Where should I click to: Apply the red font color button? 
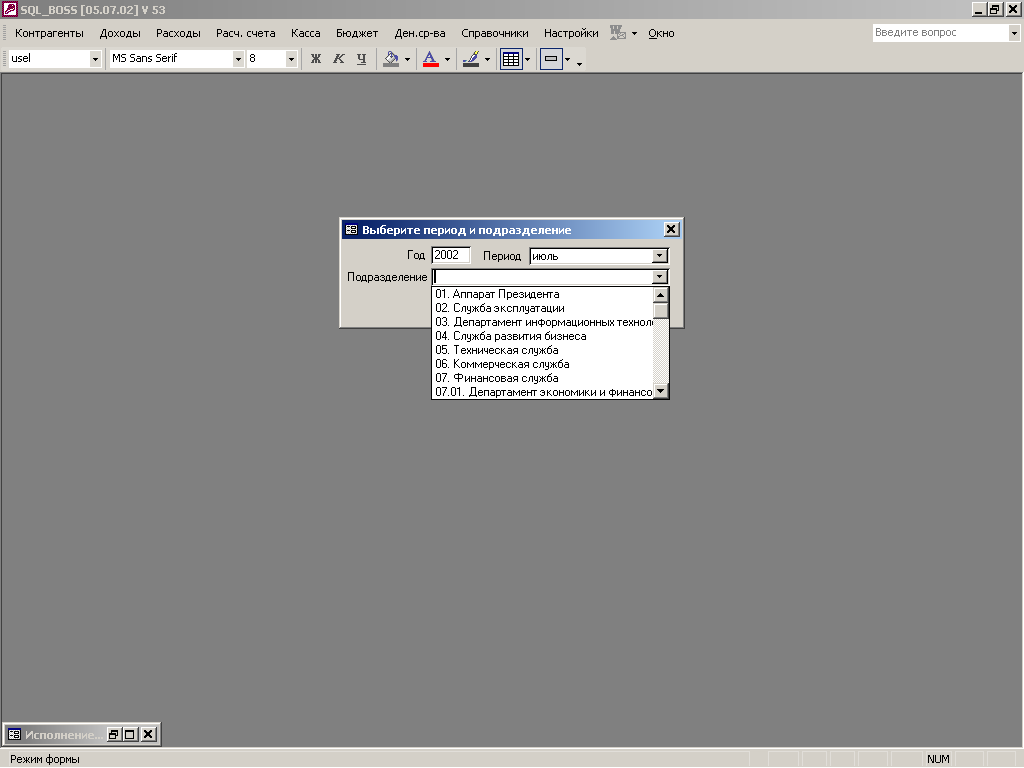click(431, 59)
